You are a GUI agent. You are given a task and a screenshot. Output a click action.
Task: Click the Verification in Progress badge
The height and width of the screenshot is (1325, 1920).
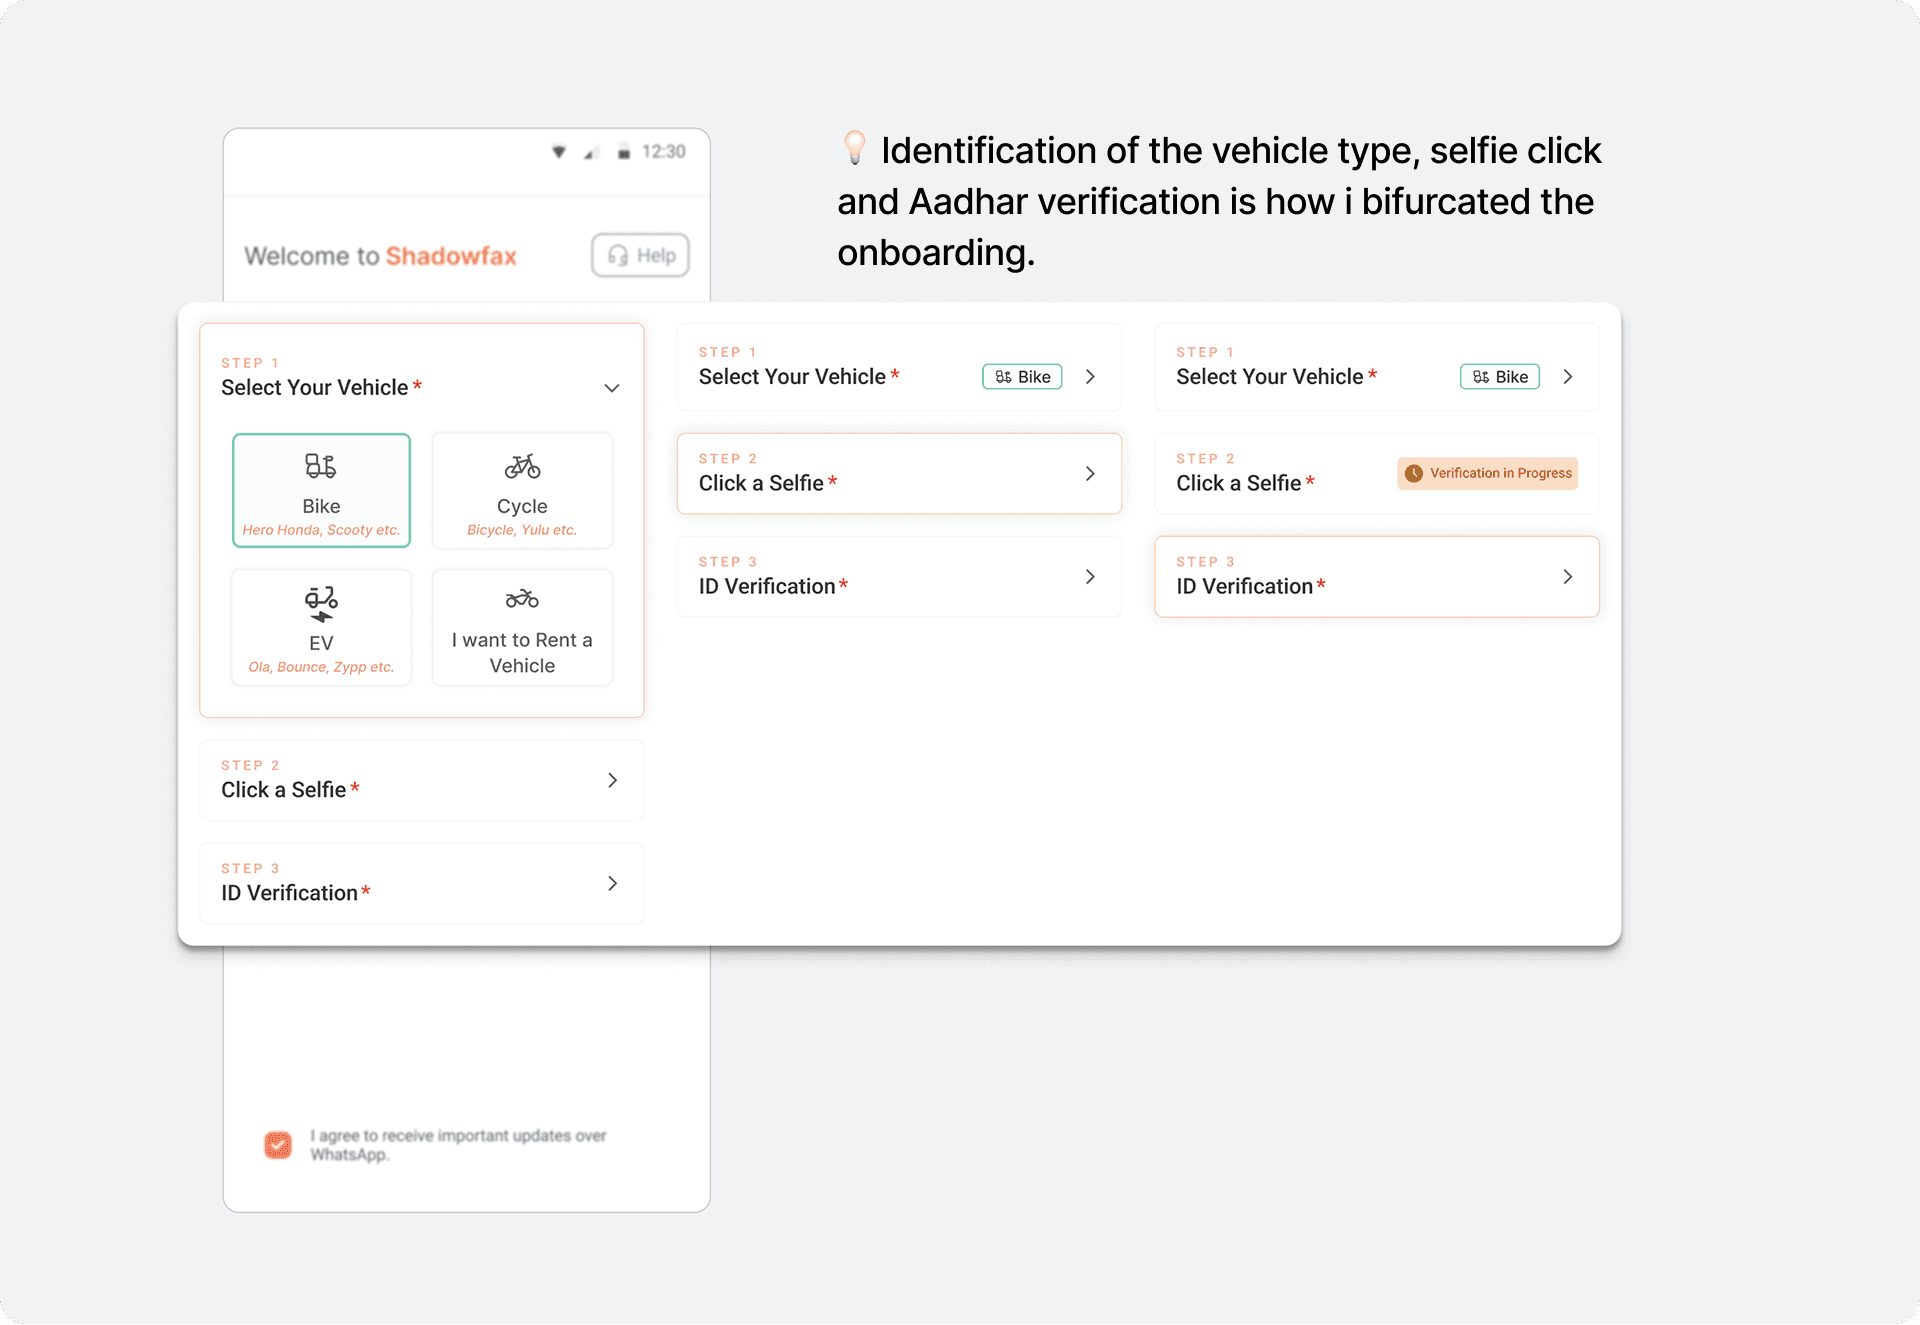[x=1487, y=474]
